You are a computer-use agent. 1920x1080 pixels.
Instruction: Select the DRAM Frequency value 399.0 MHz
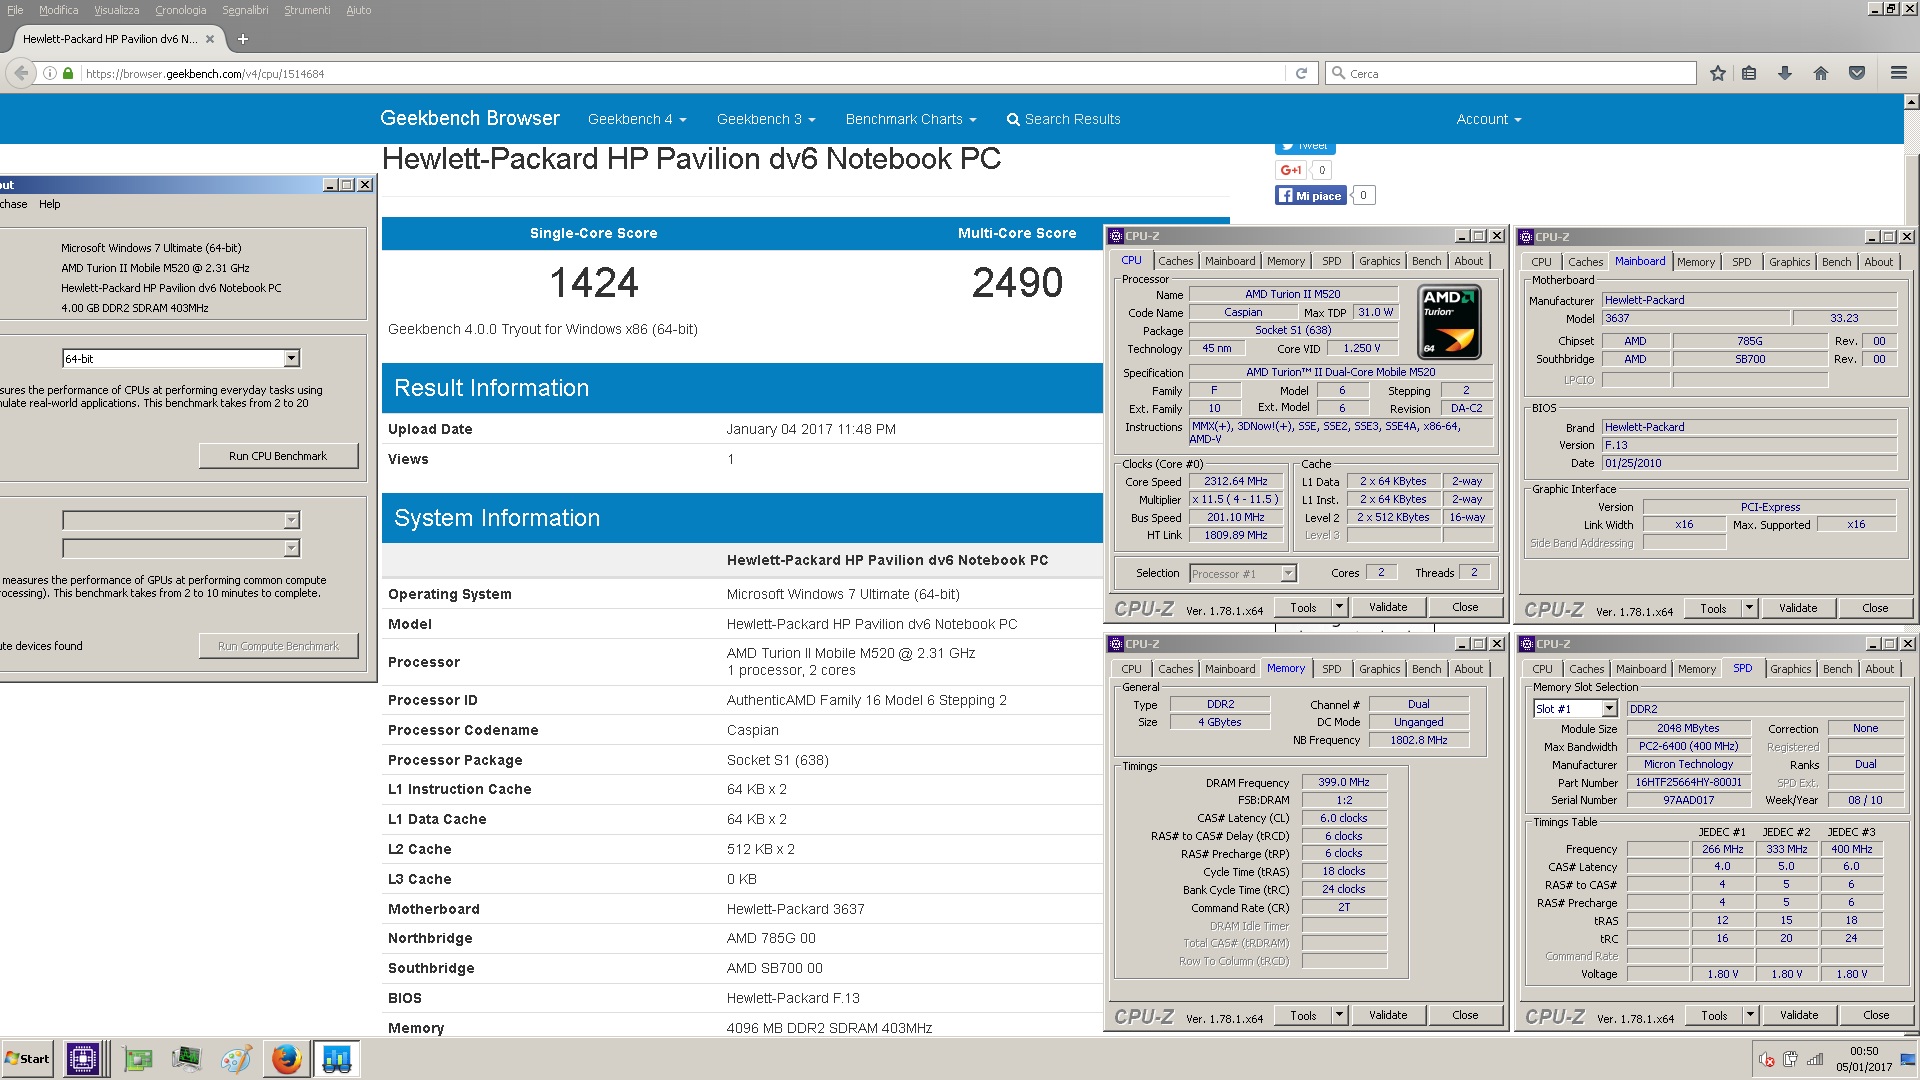tap(1344, 782)
